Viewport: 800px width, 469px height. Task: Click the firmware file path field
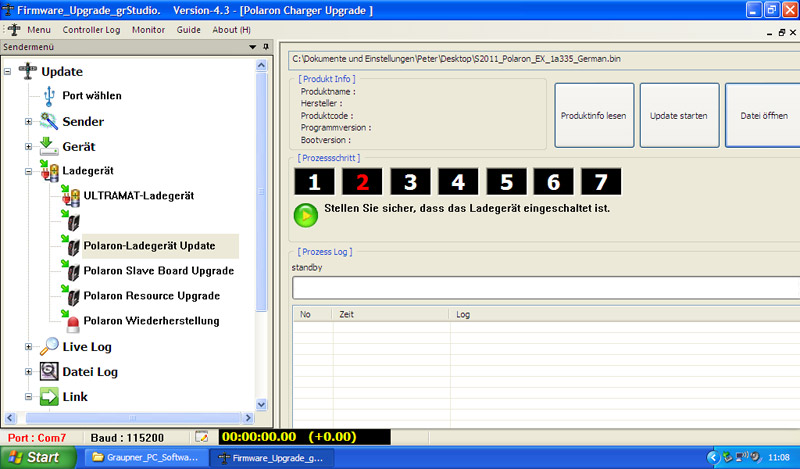click(x=544, y=59)
